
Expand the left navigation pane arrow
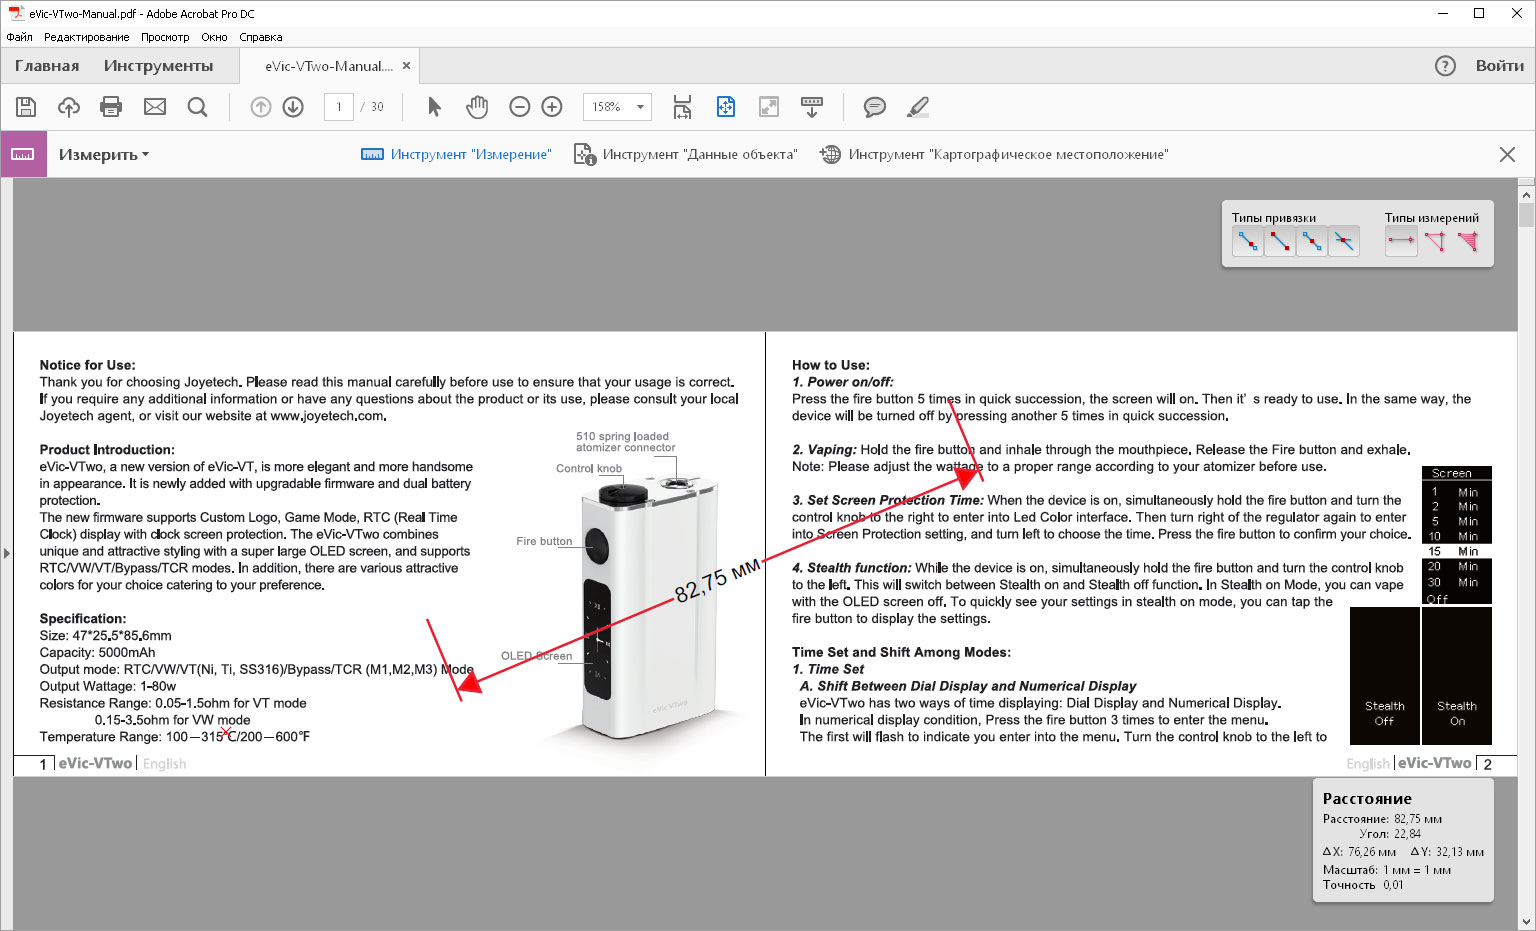[6, 553]
